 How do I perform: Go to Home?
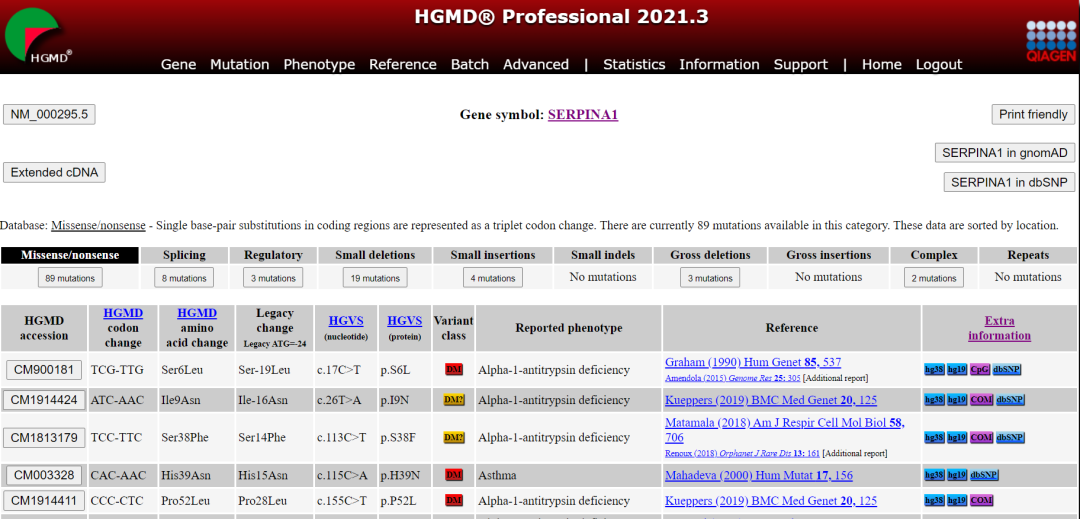pos(882,64)
